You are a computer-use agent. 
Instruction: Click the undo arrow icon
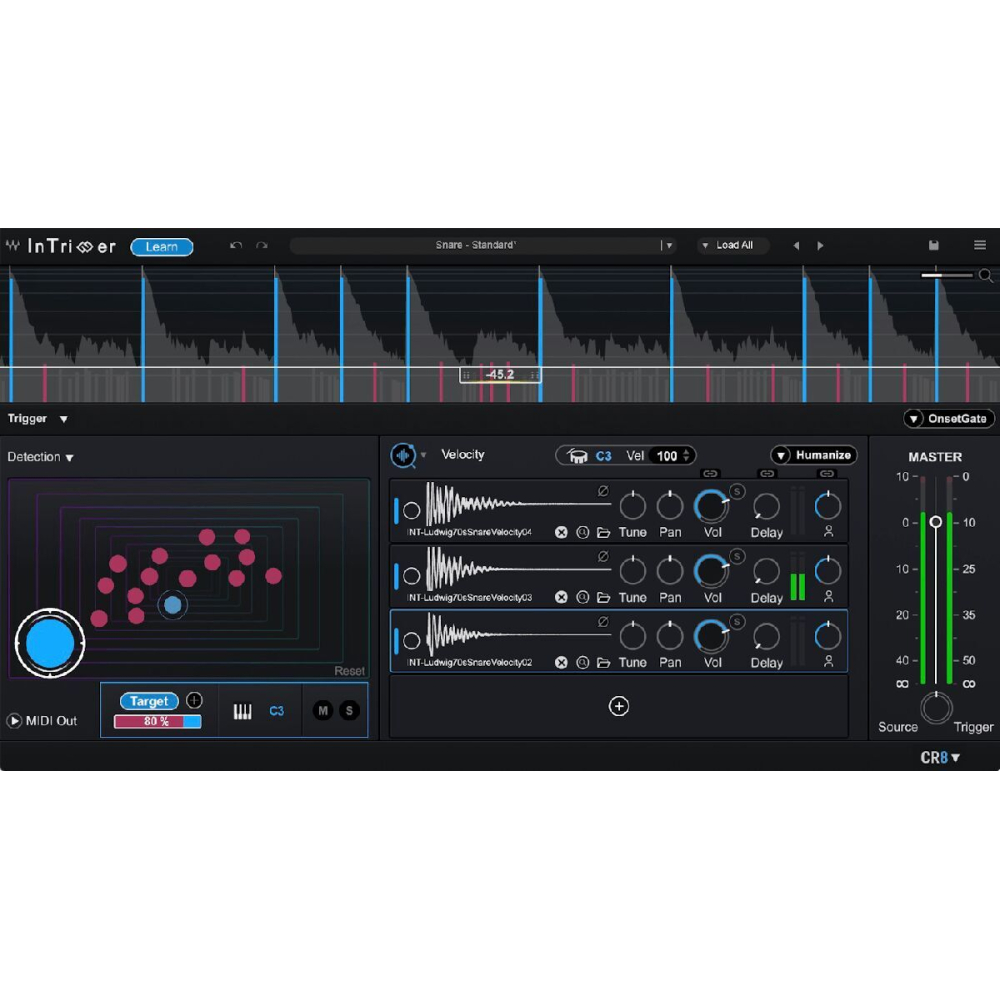pyautogui.click(x=238, y=245)
